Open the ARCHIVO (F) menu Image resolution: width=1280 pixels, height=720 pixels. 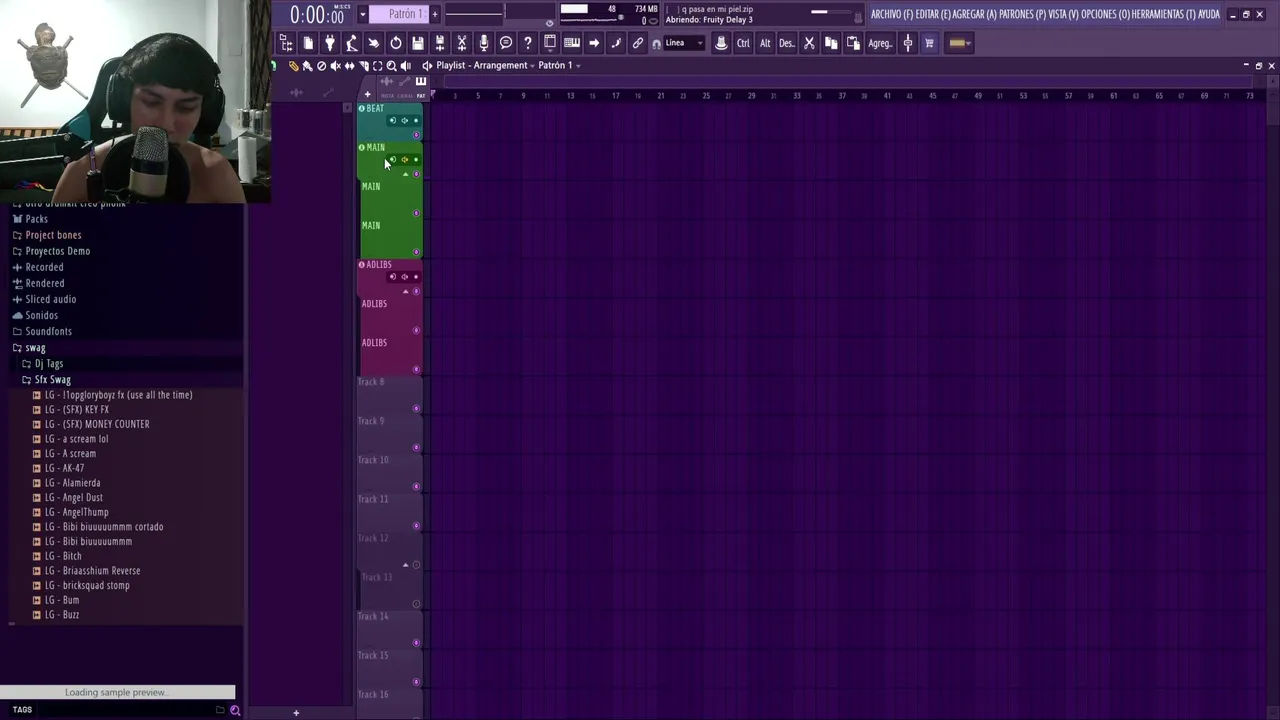[x=892, y=14]
